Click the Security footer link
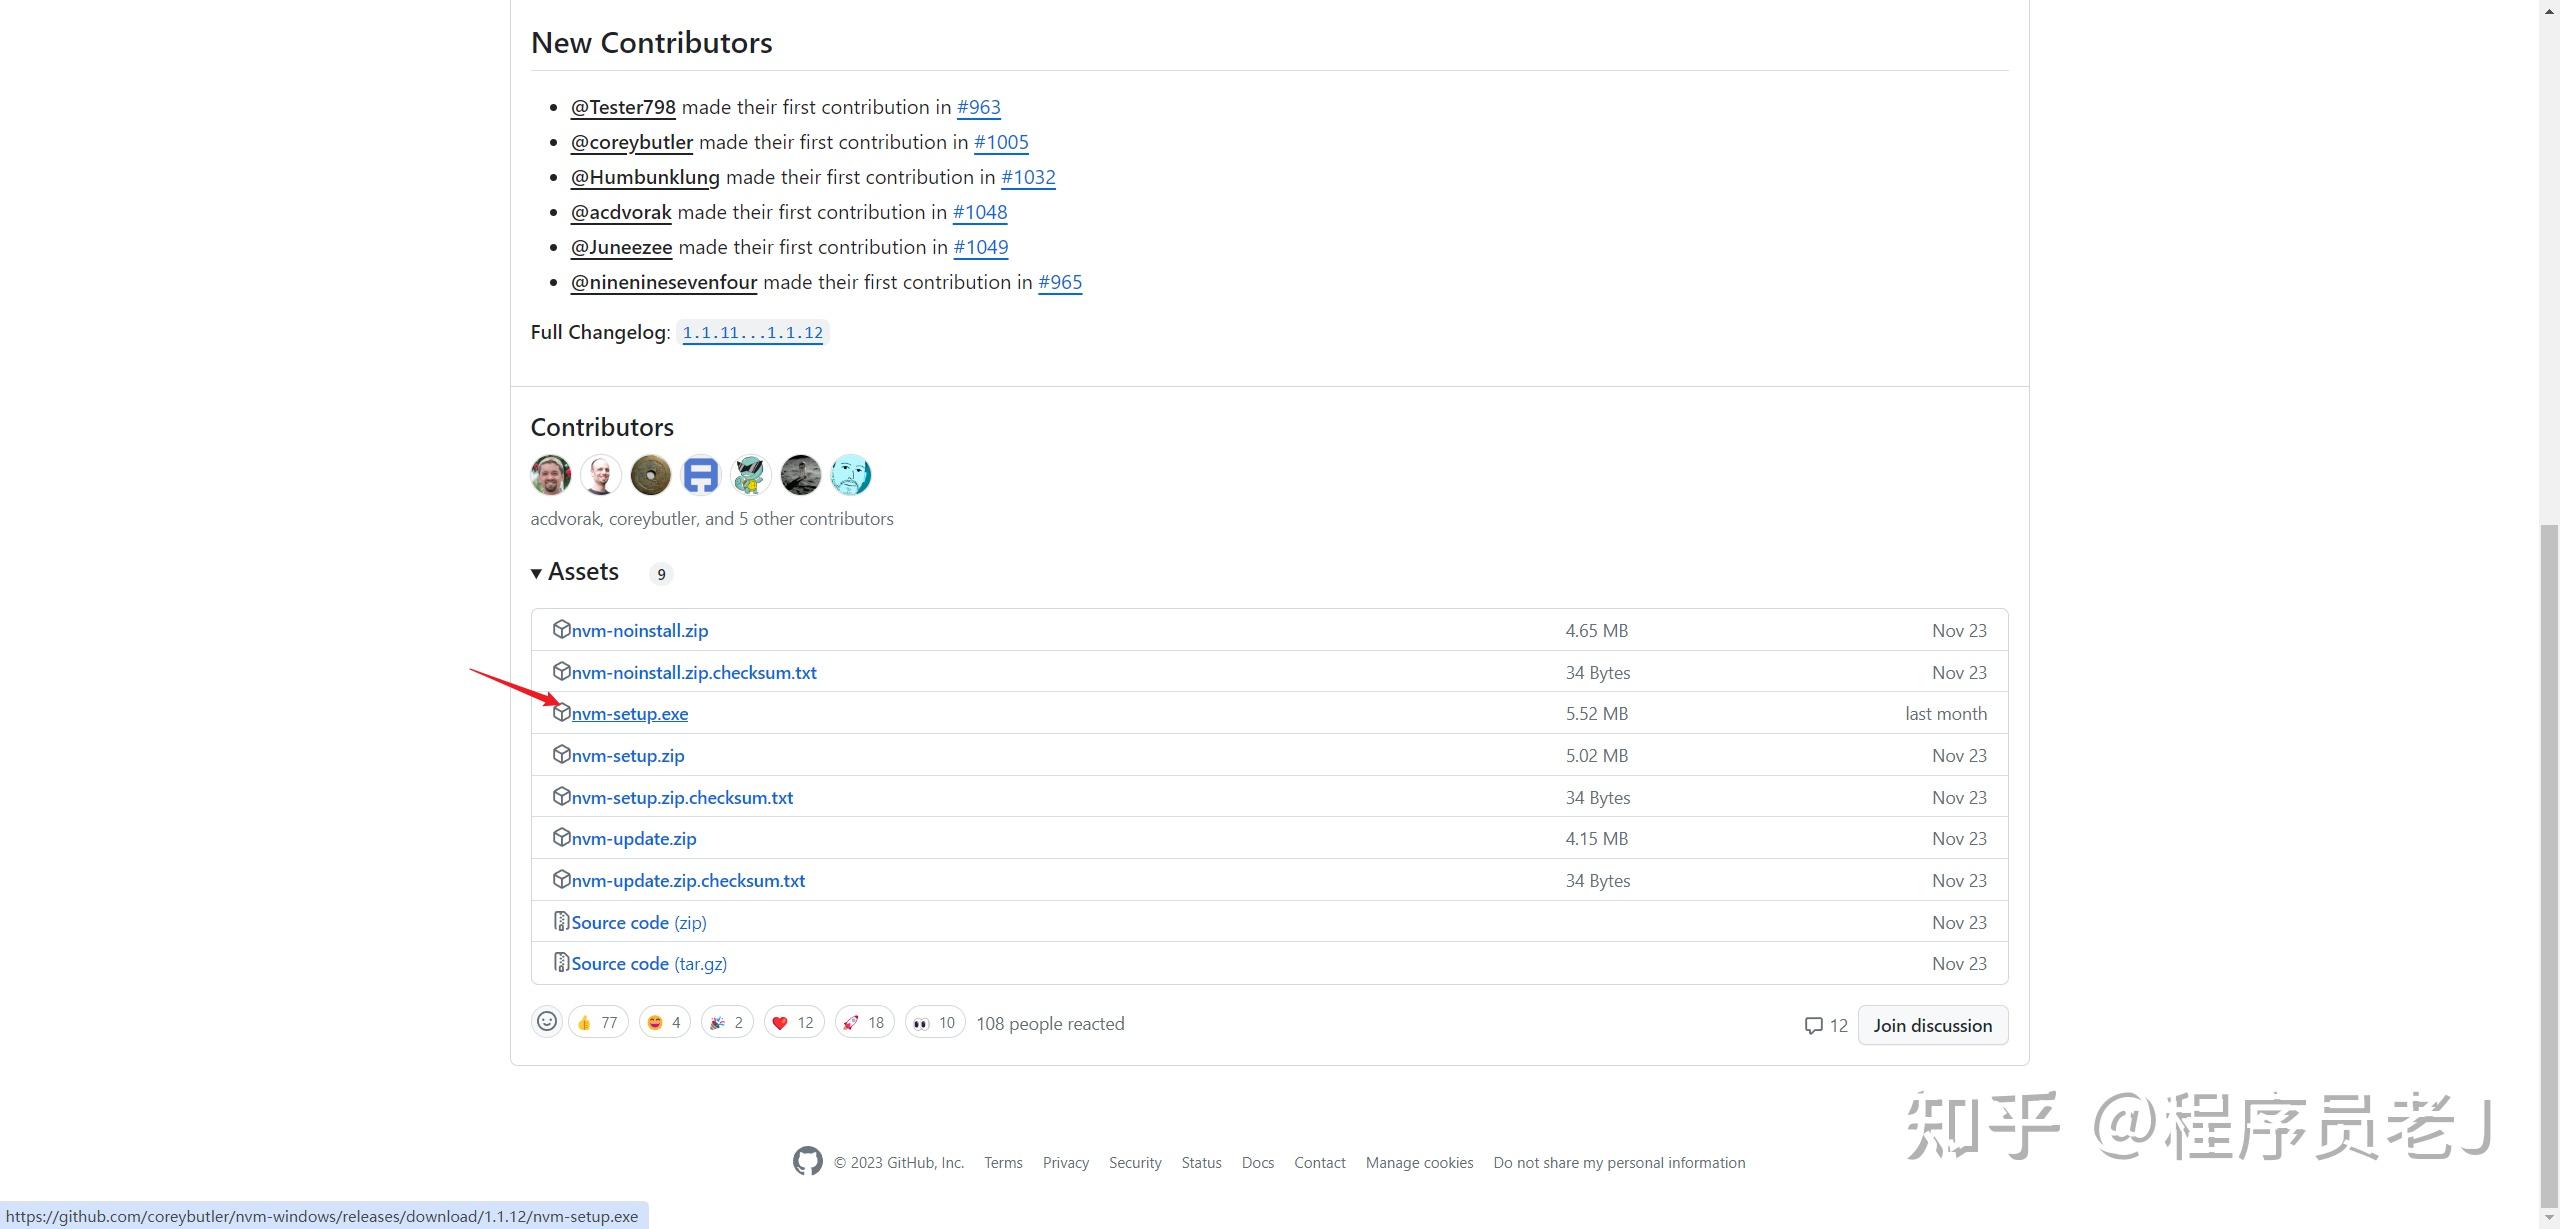This screenshot has width=2560, height=1229. coord(1135,1163)
